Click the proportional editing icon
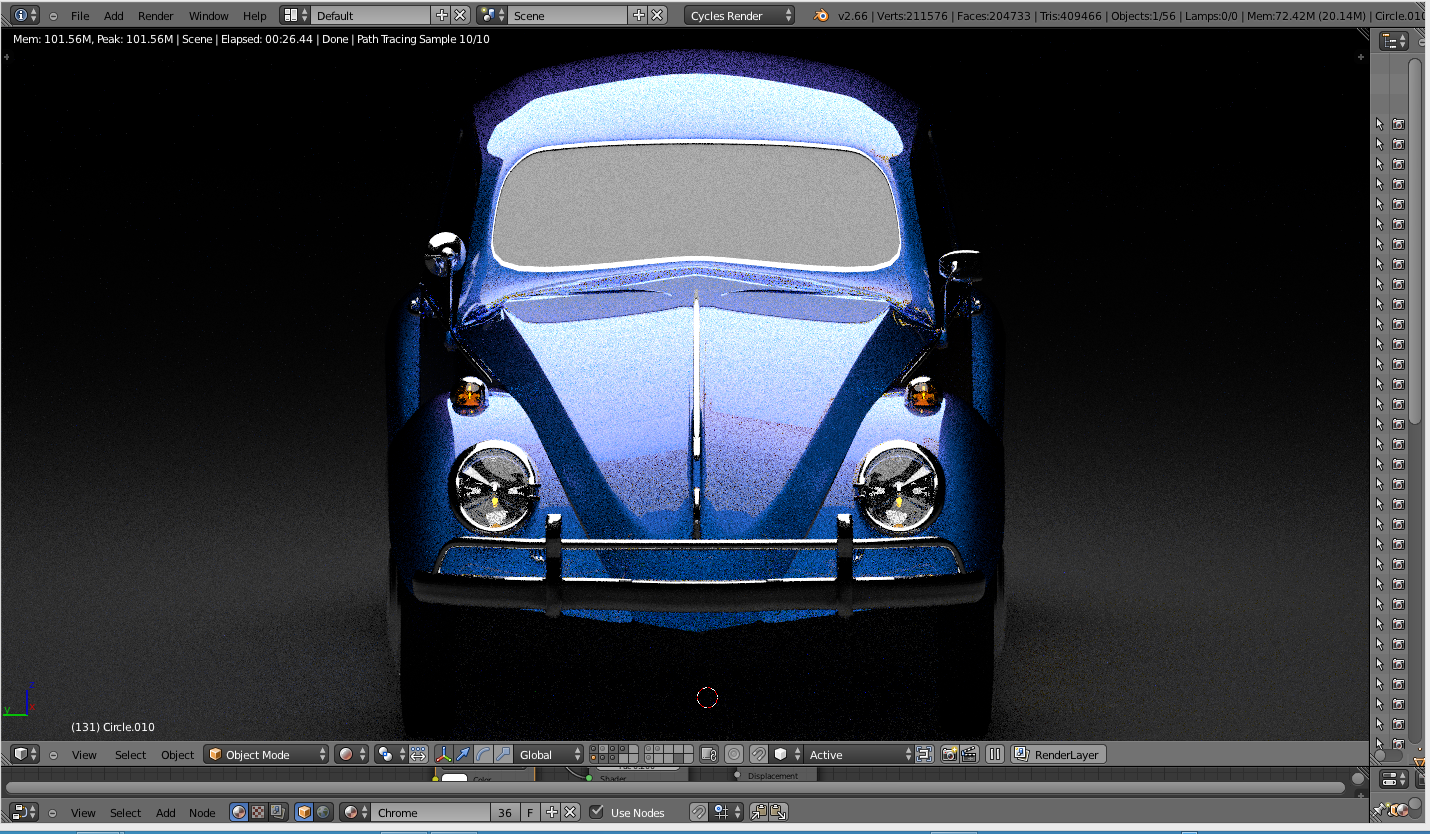The image size is (1430, 834). (734, 755)
